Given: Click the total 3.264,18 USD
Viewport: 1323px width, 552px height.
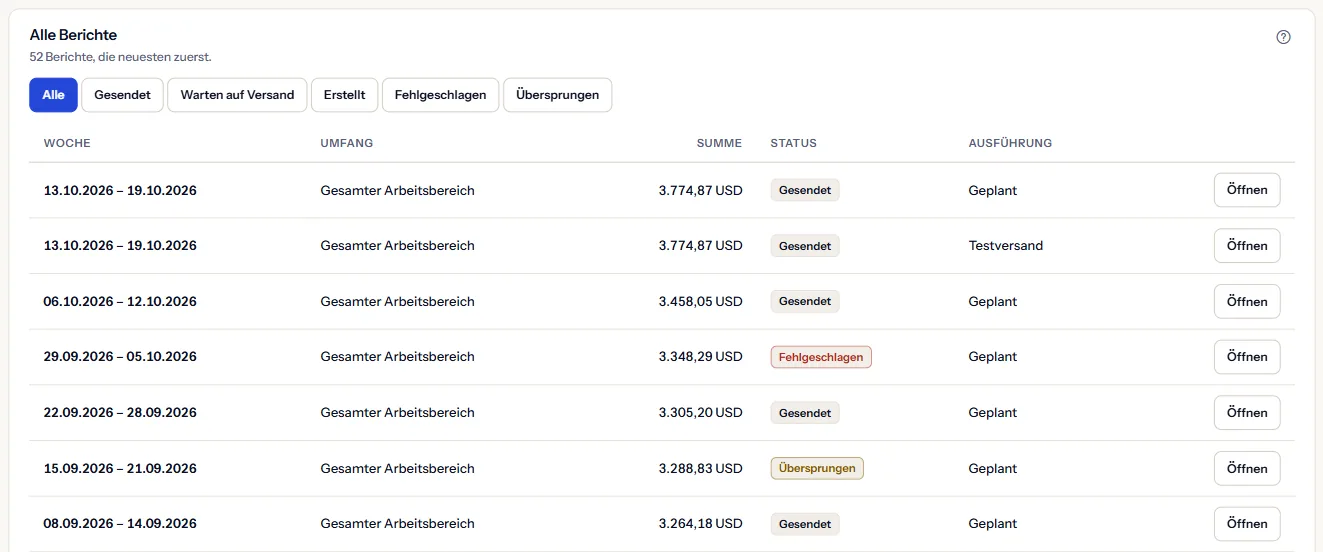Looking at the screenshot, I should pos(700,523).
